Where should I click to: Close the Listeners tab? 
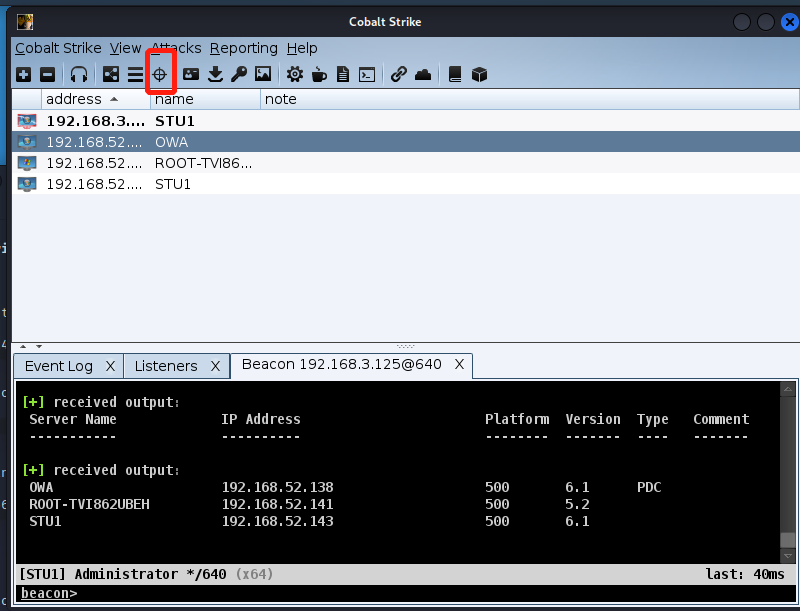coord(215,366)
